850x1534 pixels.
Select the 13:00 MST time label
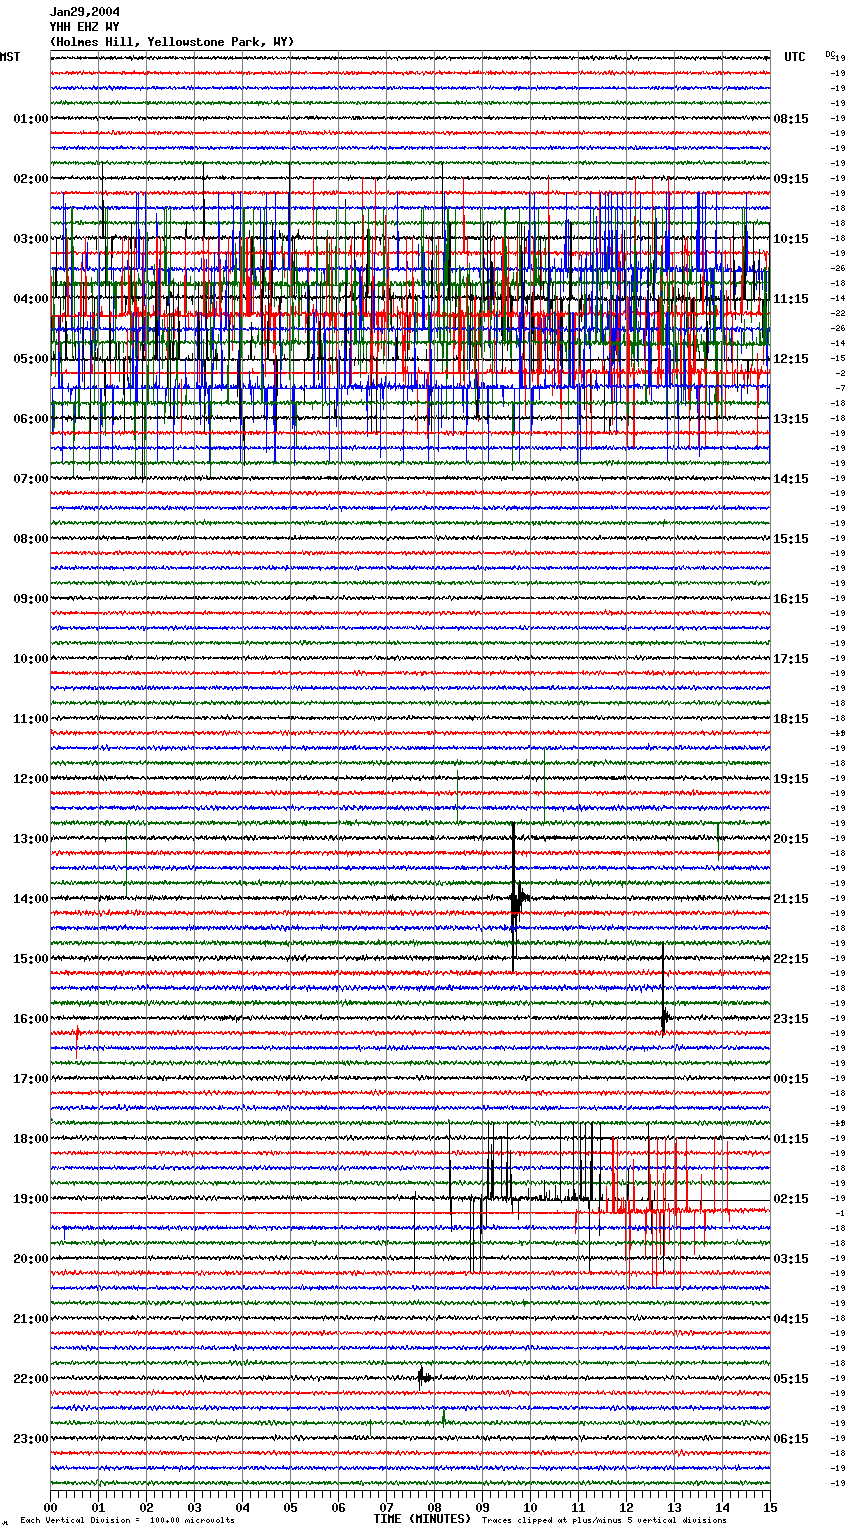[31, 839]
